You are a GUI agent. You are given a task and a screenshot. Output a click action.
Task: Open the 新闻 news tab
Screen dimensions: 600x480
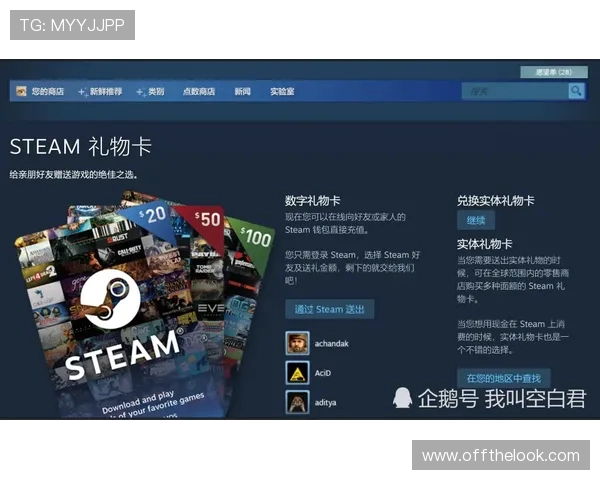coord(243,91)
